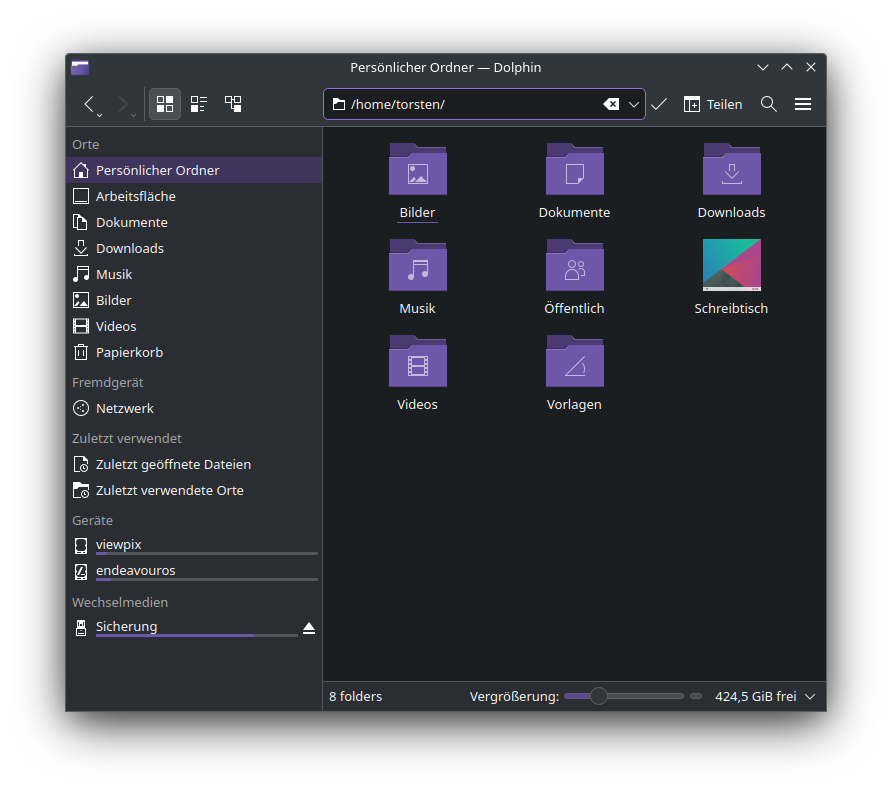Select the Downloads folder icon
The image size is (893, 790).
pos(732,169)
